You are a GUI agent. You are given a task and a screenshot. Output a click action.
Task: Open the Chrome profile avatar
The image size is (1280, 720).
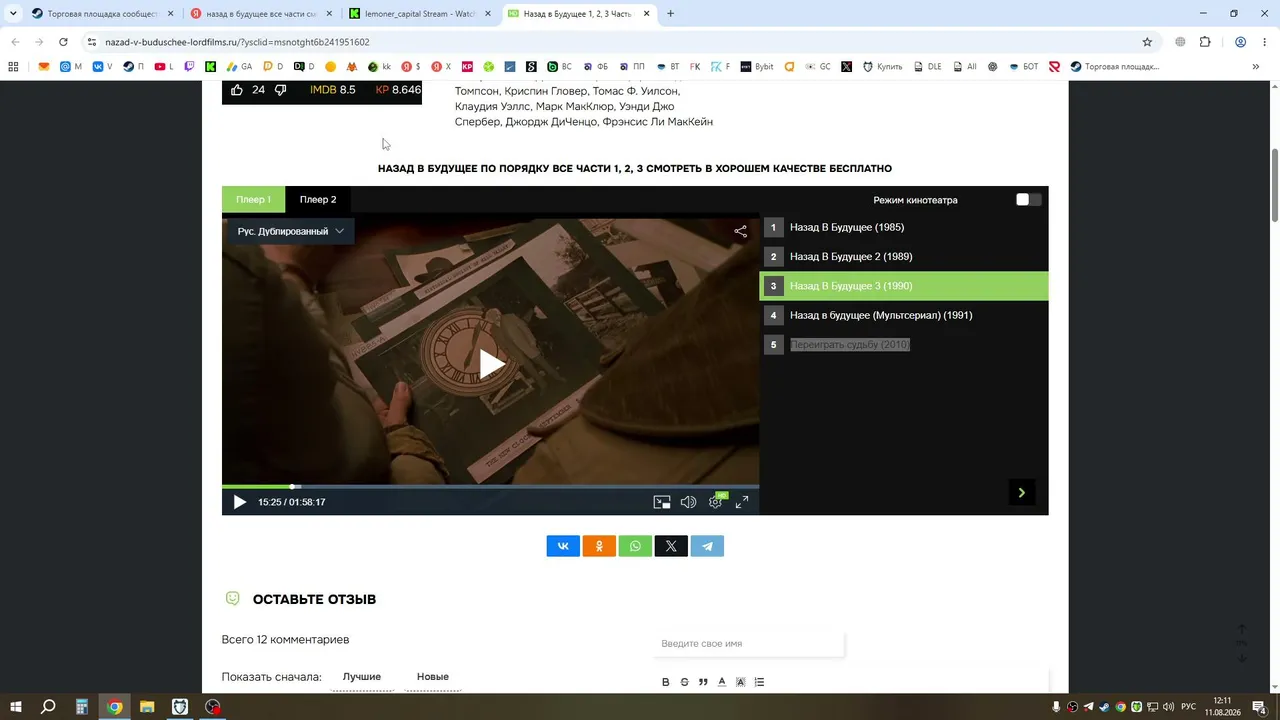(1240, 42)
